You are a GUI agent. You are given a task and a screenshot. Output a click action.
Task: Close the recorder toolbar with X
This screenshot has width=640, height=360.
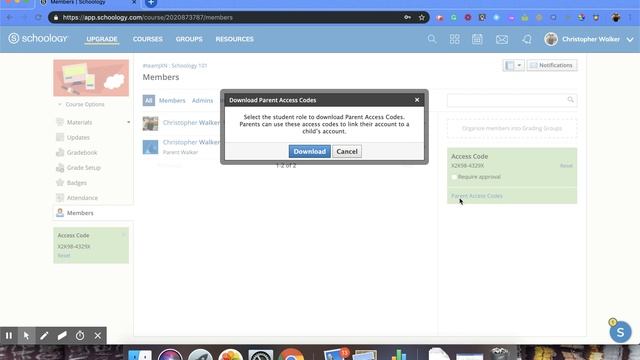point(98,336)
